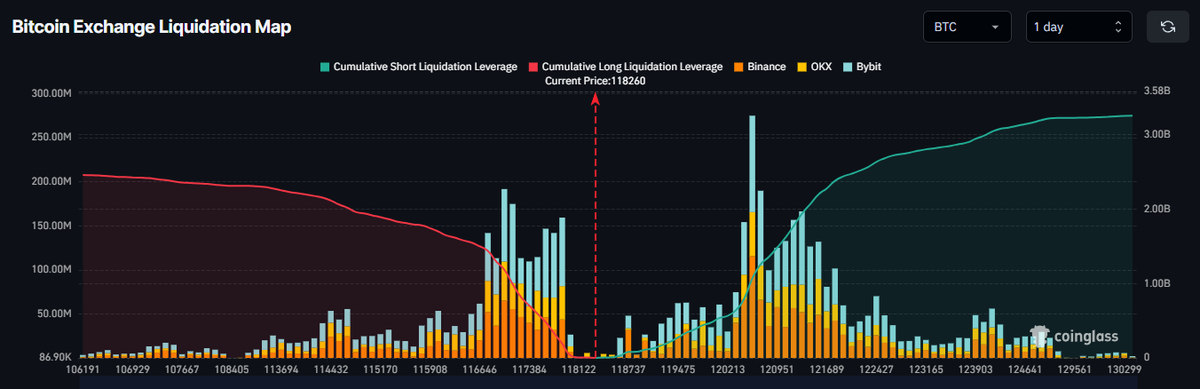Click the 107667 price axis label
This screenshot has width=1200, height=389.
[182, 370]
